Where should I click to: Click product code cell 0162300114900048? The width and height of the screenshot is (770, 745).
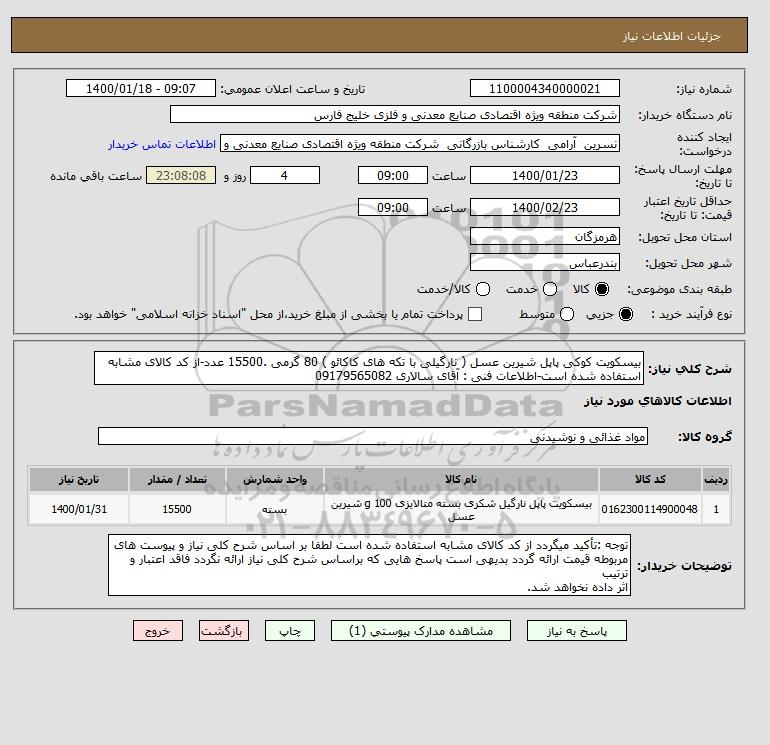pos(650,510)
